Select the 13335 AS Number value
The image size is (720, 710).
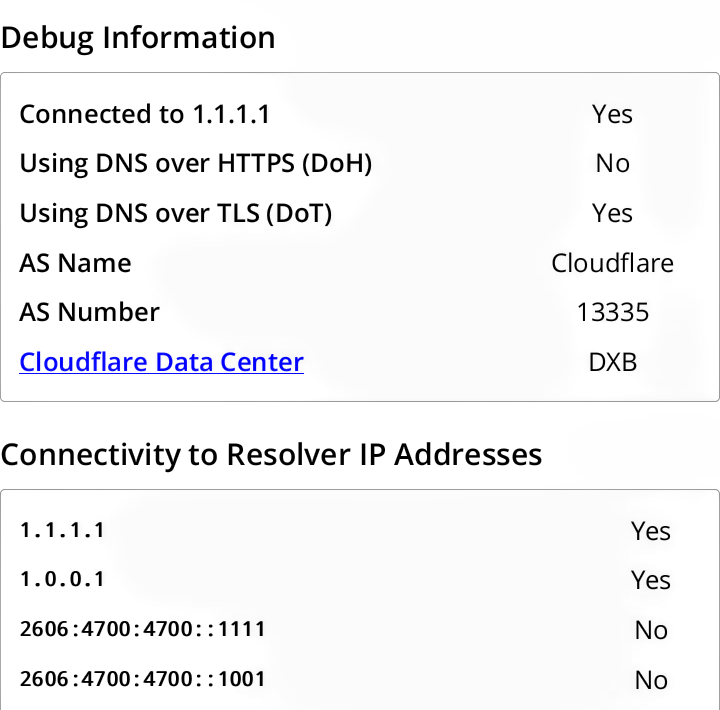612,312
